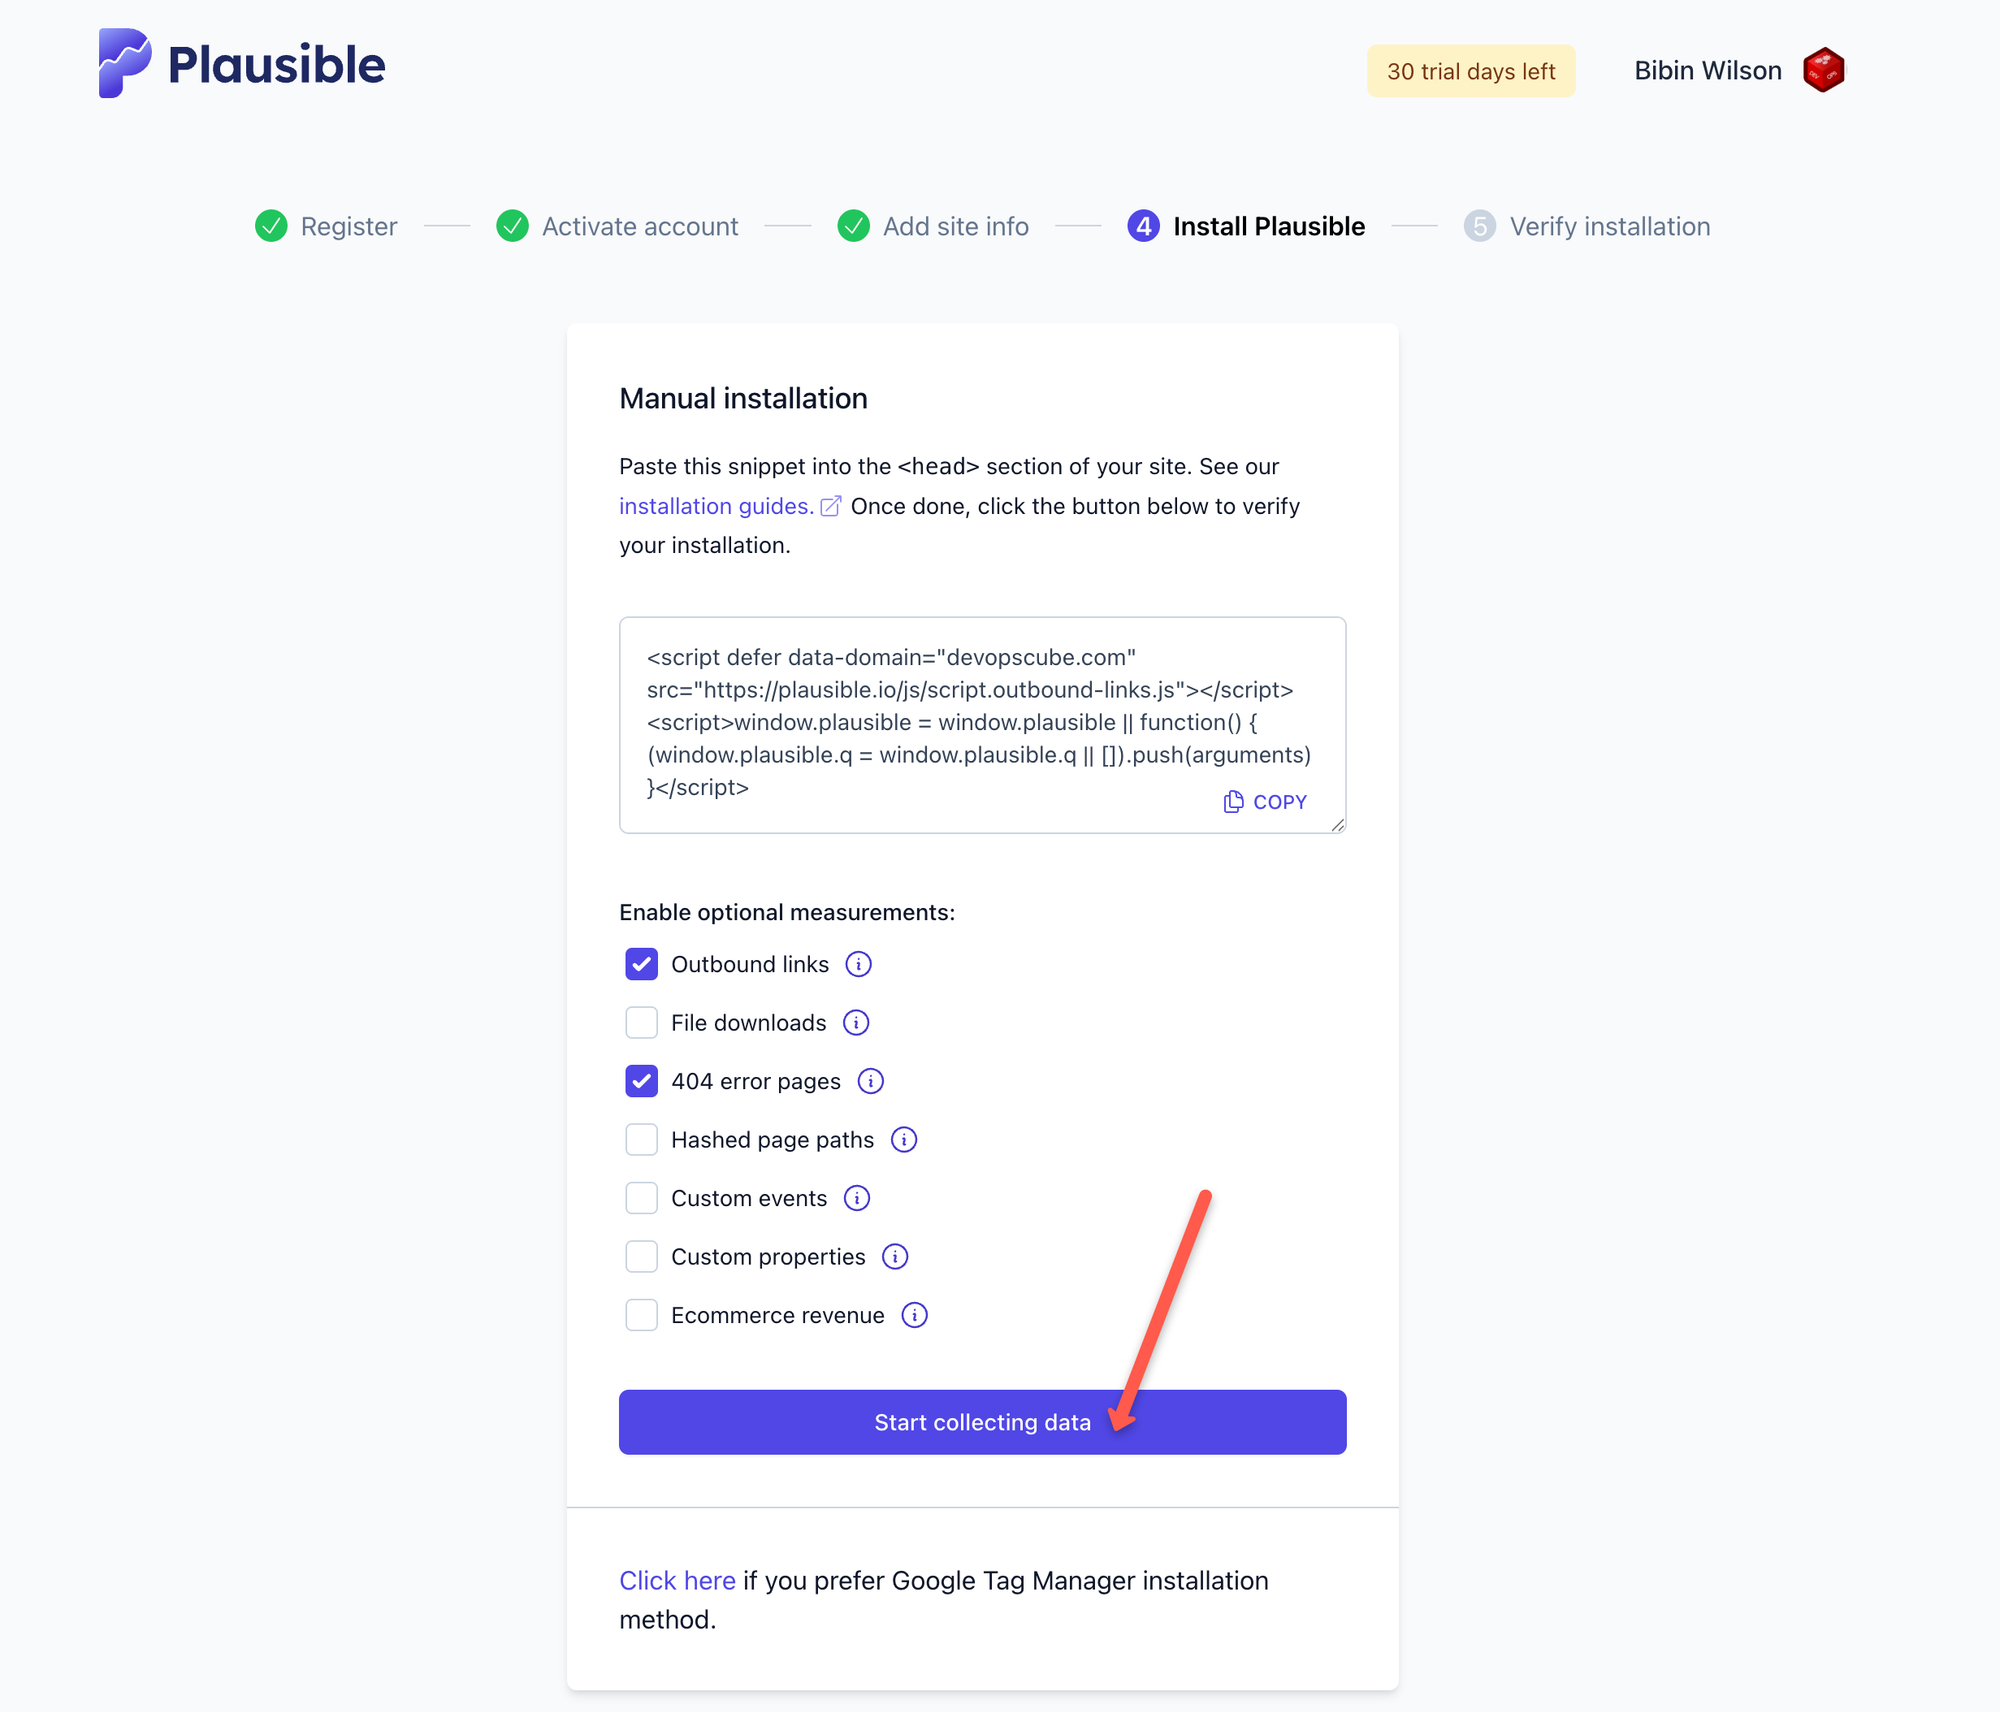Select the Verify installation step
The height and width of the screenshot is (1712, 2000).
click(1608, 226)
